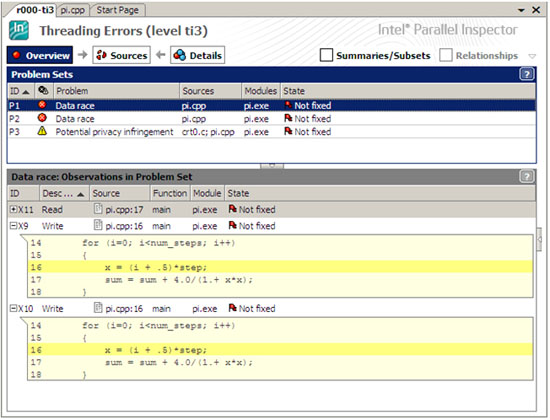This screenshot has height=420, width=550.
Task: Click the Sources column header in Problem Sets
Action: [210, 91]
